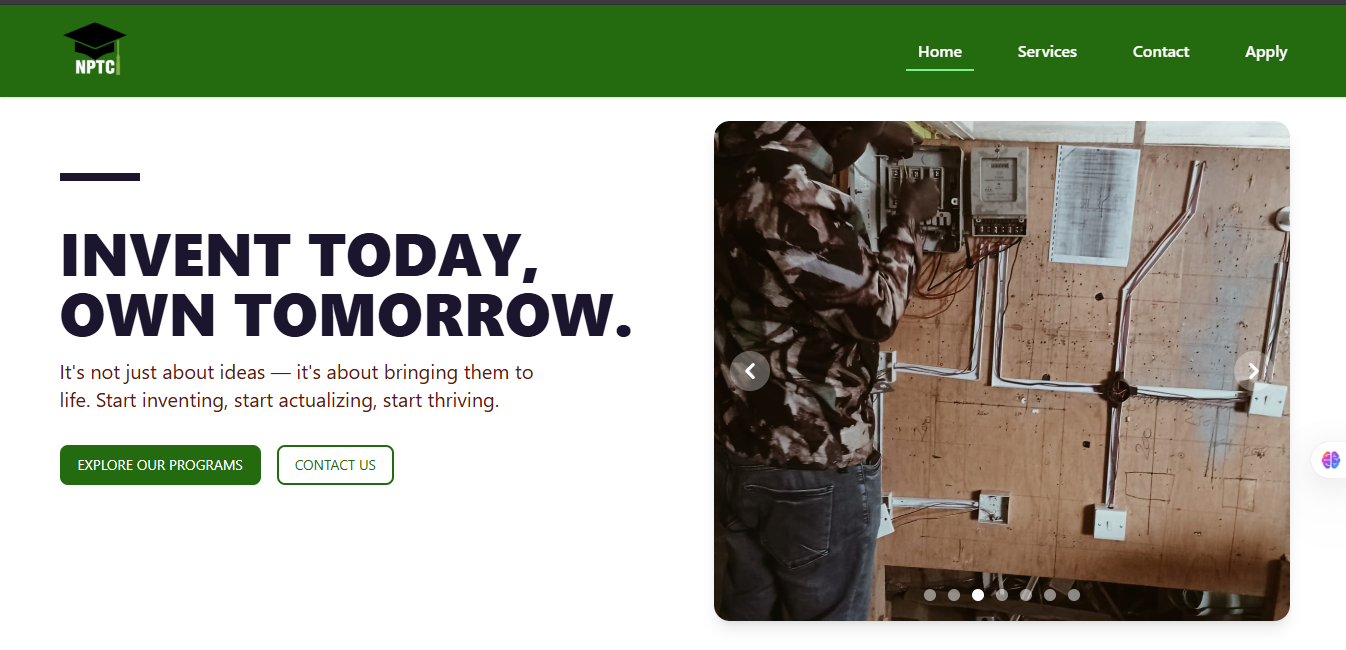This screenshot has width=1346, height=650.
Task: Open the Contact nav link
Action: (1161, 52)
